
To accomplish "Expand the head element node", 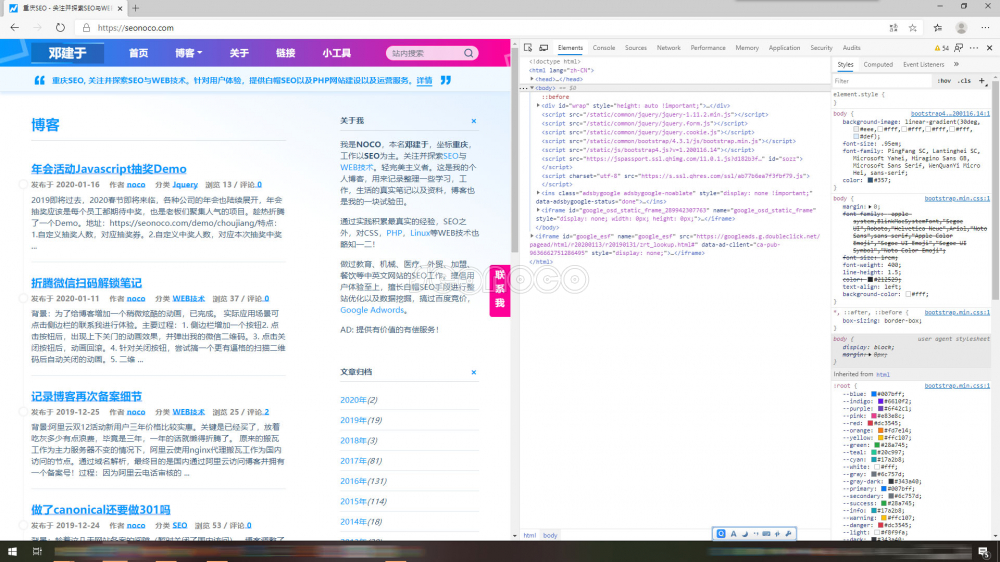I will [x=532, y=79].
